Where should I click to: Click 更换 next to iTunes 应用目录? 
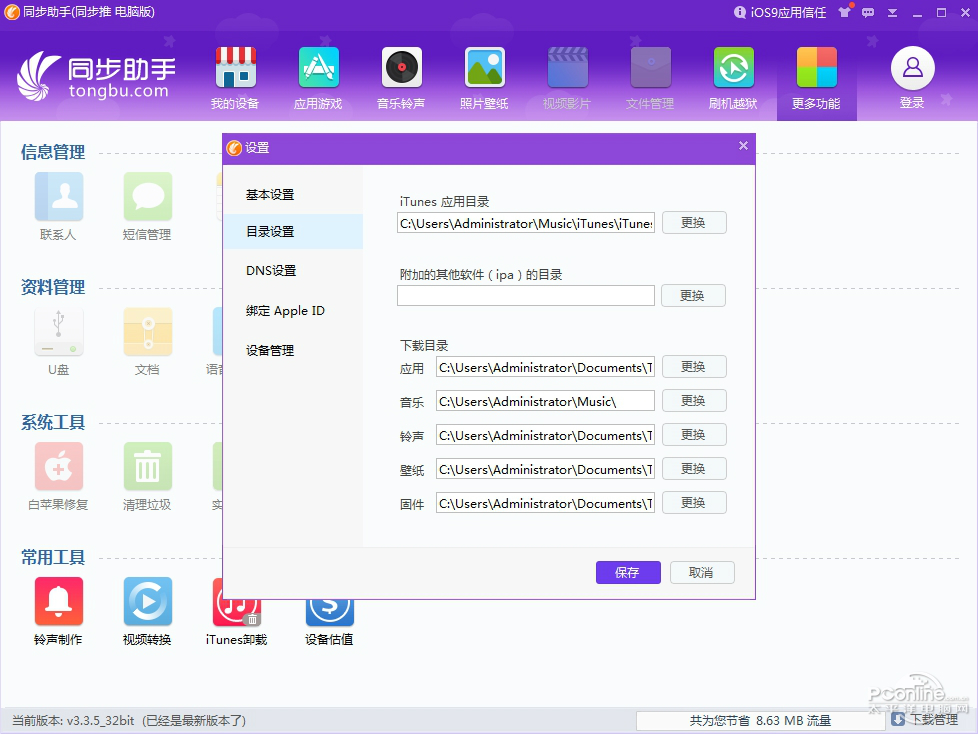(693, 222)
